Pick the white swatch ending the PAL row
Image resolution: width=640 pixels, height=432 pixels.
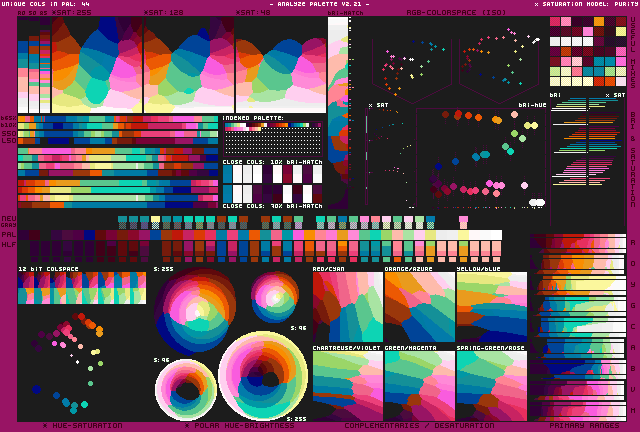coord(496,235)
